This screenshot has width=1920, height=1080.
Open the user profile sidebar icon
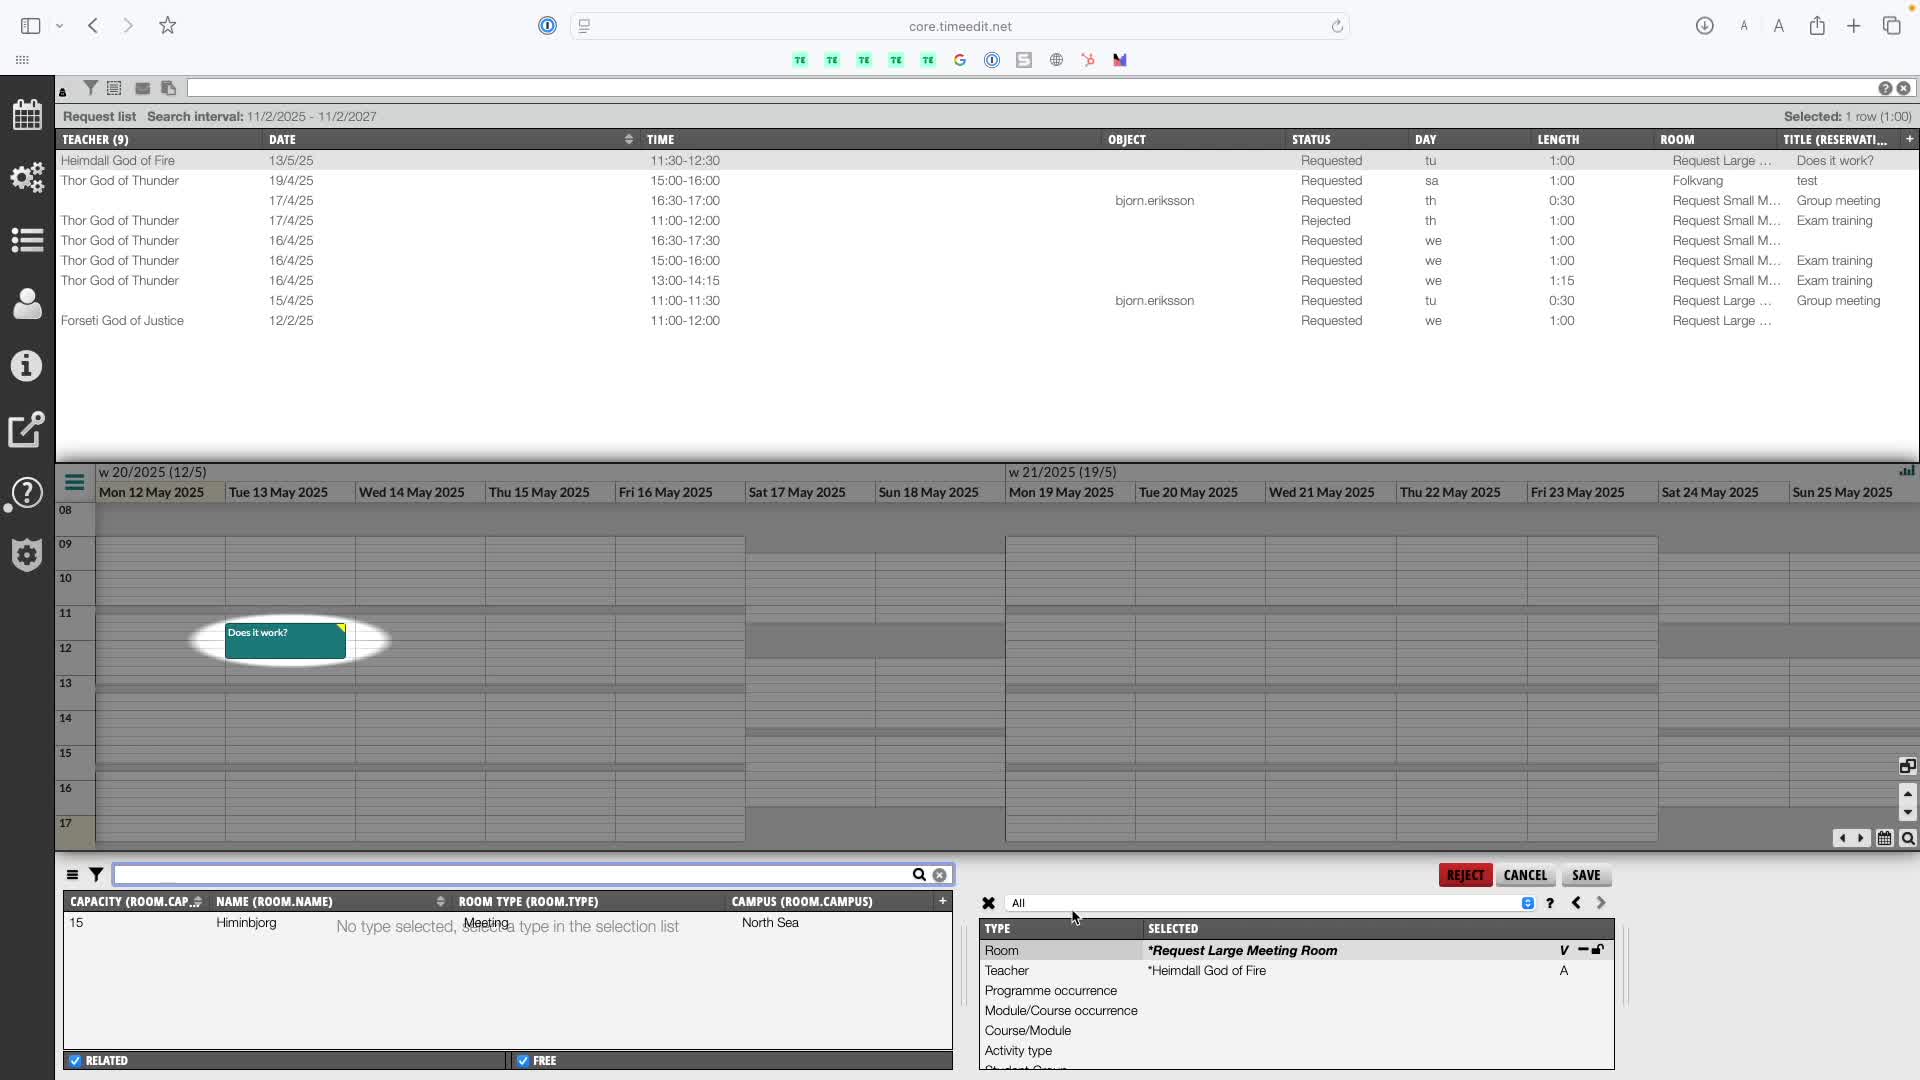coord(27,303)
